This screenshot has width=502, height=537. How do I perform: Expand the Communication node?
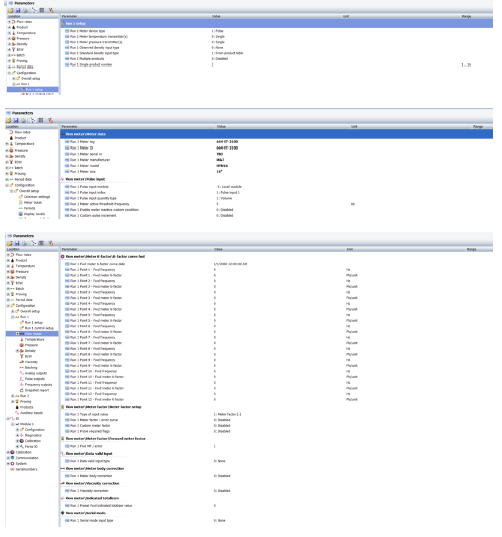point(8,458)
